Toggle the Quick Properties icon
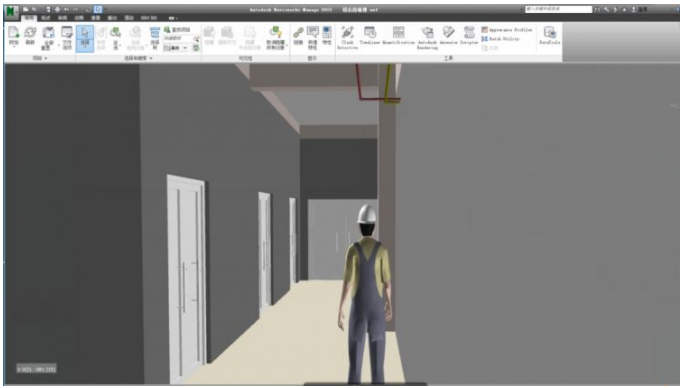 pyautogui.click(x=313, y=32)
